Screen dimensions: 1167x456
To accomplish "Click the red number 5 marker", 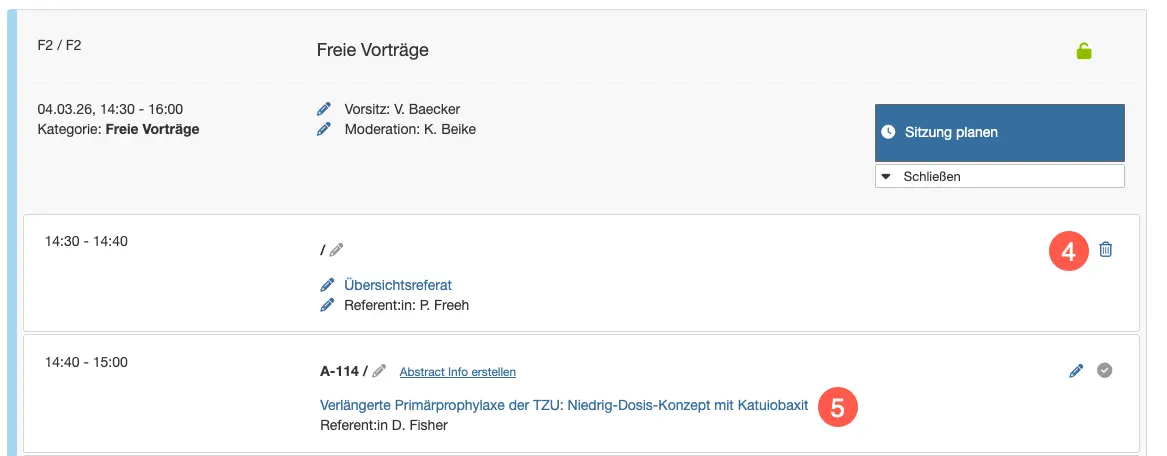I will [838, 408].
